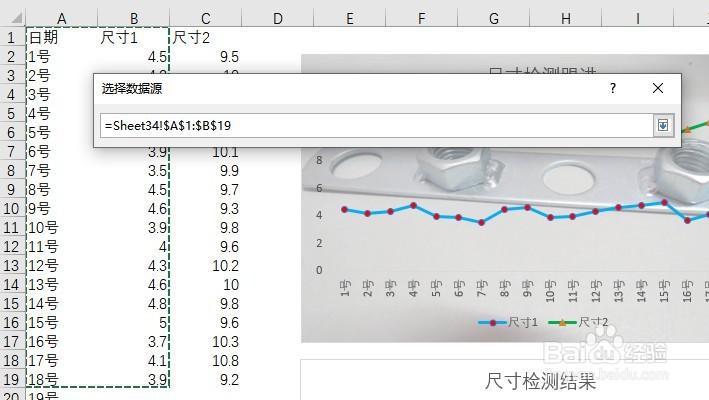Screen dimensions: 709x400
Task: Click cell containing 尺寸2 header
Action: tap(206, 38)
